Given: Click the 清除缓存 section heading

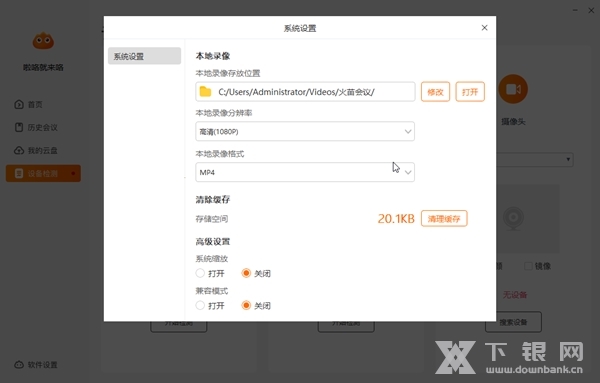Looking at the screenshot, I should 213,199.
